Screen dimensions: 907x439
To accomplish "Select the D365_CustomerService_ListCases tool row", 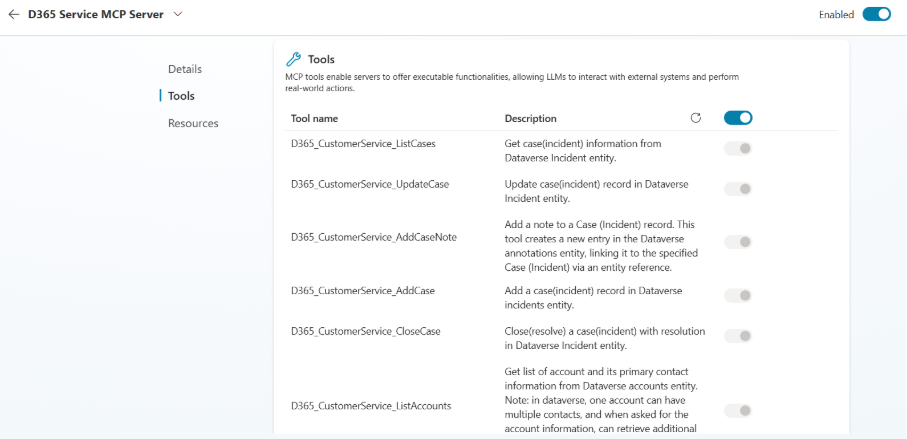I will pos(363,144).
